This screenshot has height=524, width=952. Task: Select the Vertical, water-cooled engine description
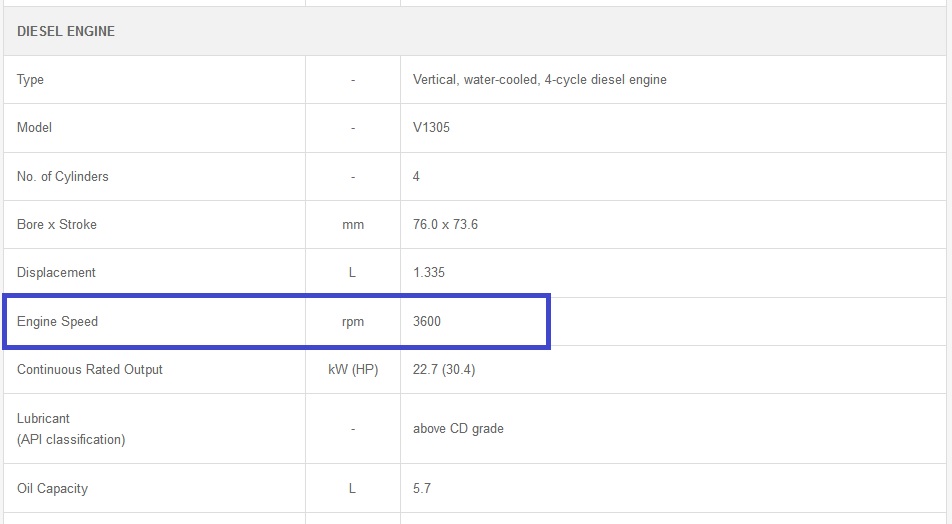click(539, 79)
